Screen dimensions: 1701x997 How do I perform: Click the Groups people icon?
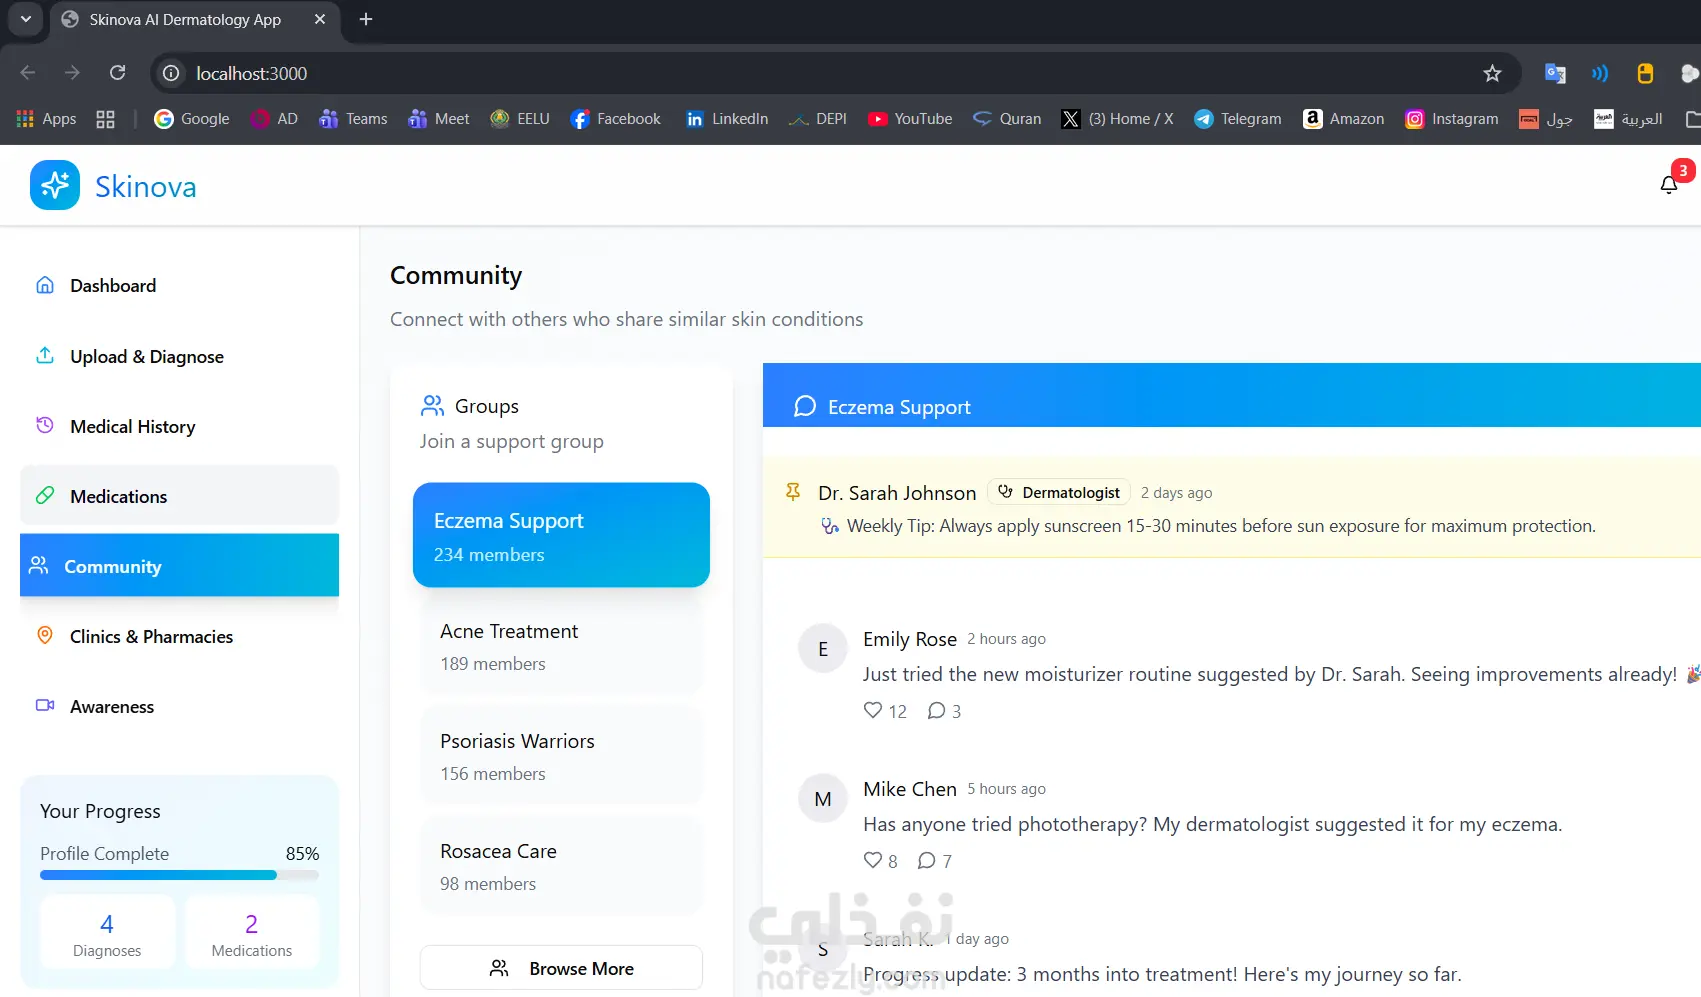[432, 405]
